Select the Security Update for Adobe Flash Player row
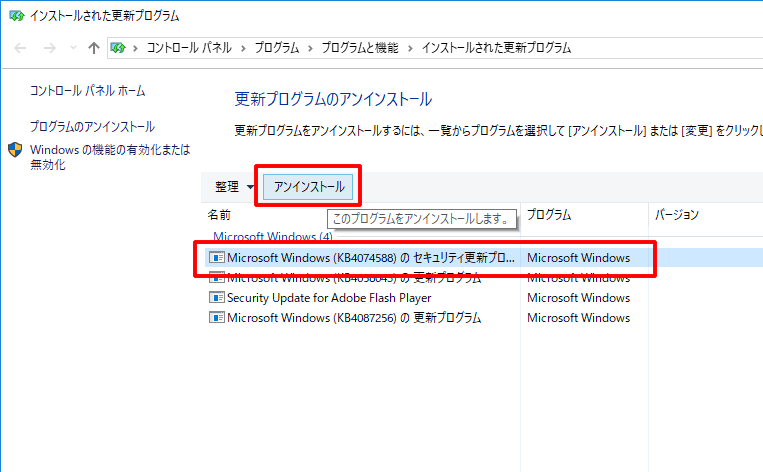Viewport: 763px width, 472px height. 329,298
